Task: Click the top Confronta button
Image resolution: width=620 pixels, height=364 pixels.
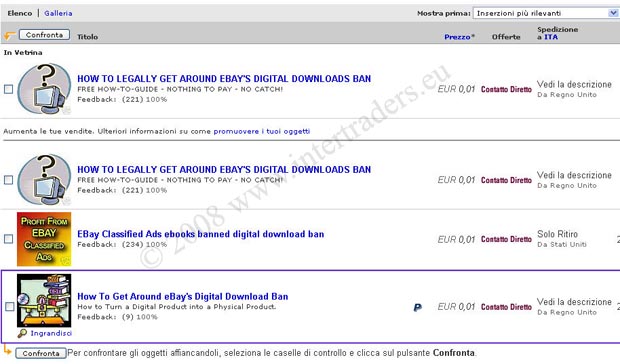Action: click(44, 35)
